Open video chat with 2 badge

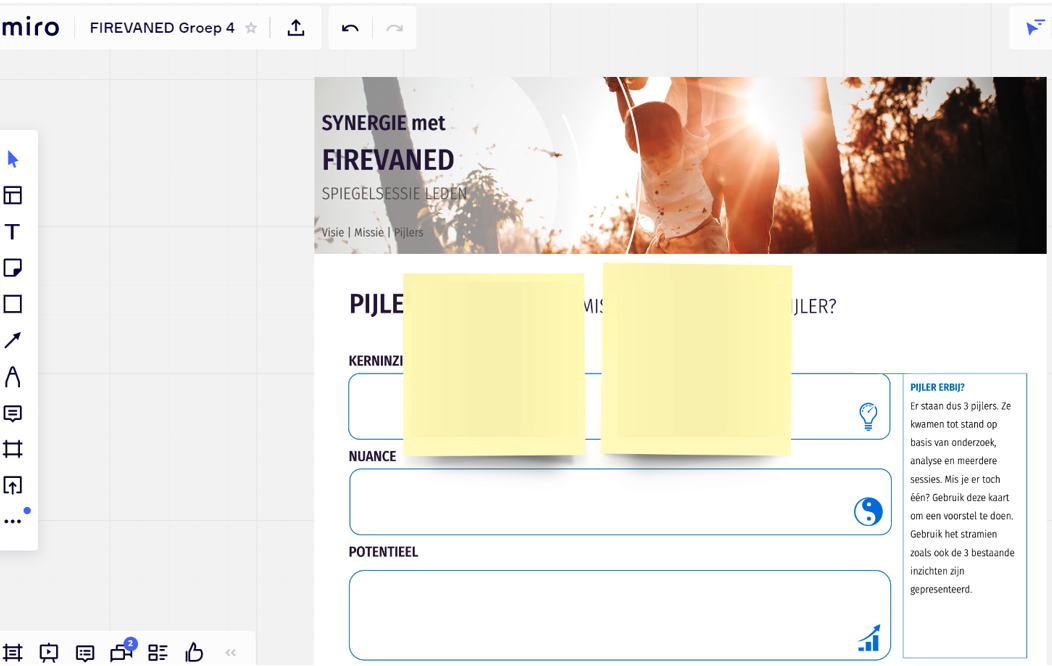121,653
